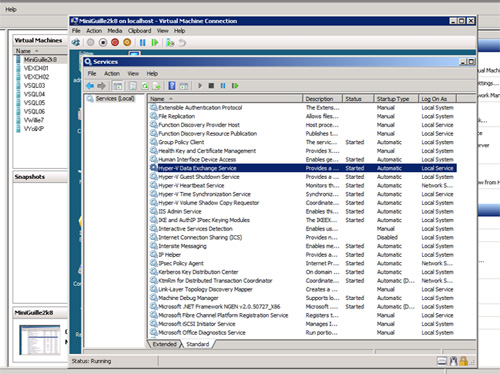Select VWille7 in Virtual Machines list

pos(34,120)
